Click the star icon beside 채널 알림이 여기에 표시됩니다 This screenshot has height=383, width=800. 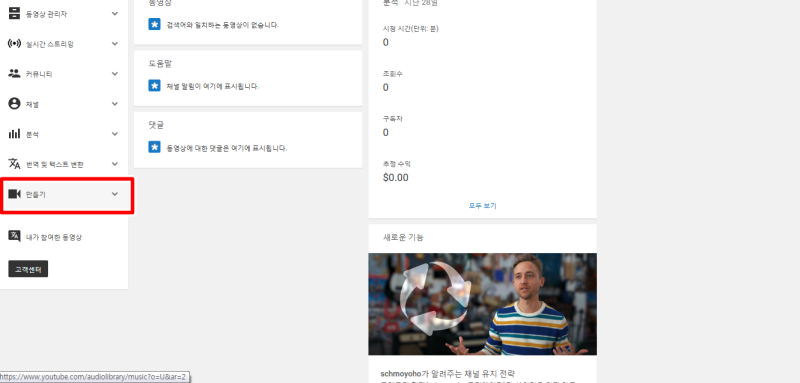coord(155,86)
